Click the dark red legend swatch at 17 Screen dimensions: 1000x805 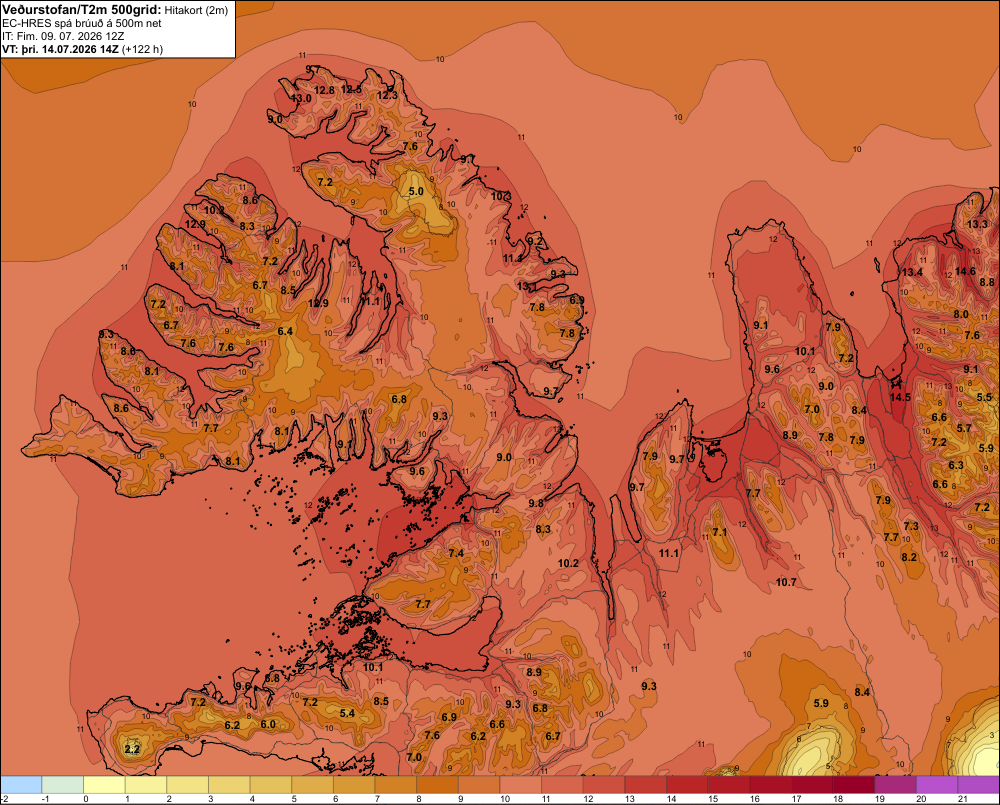tap(812, 784)
